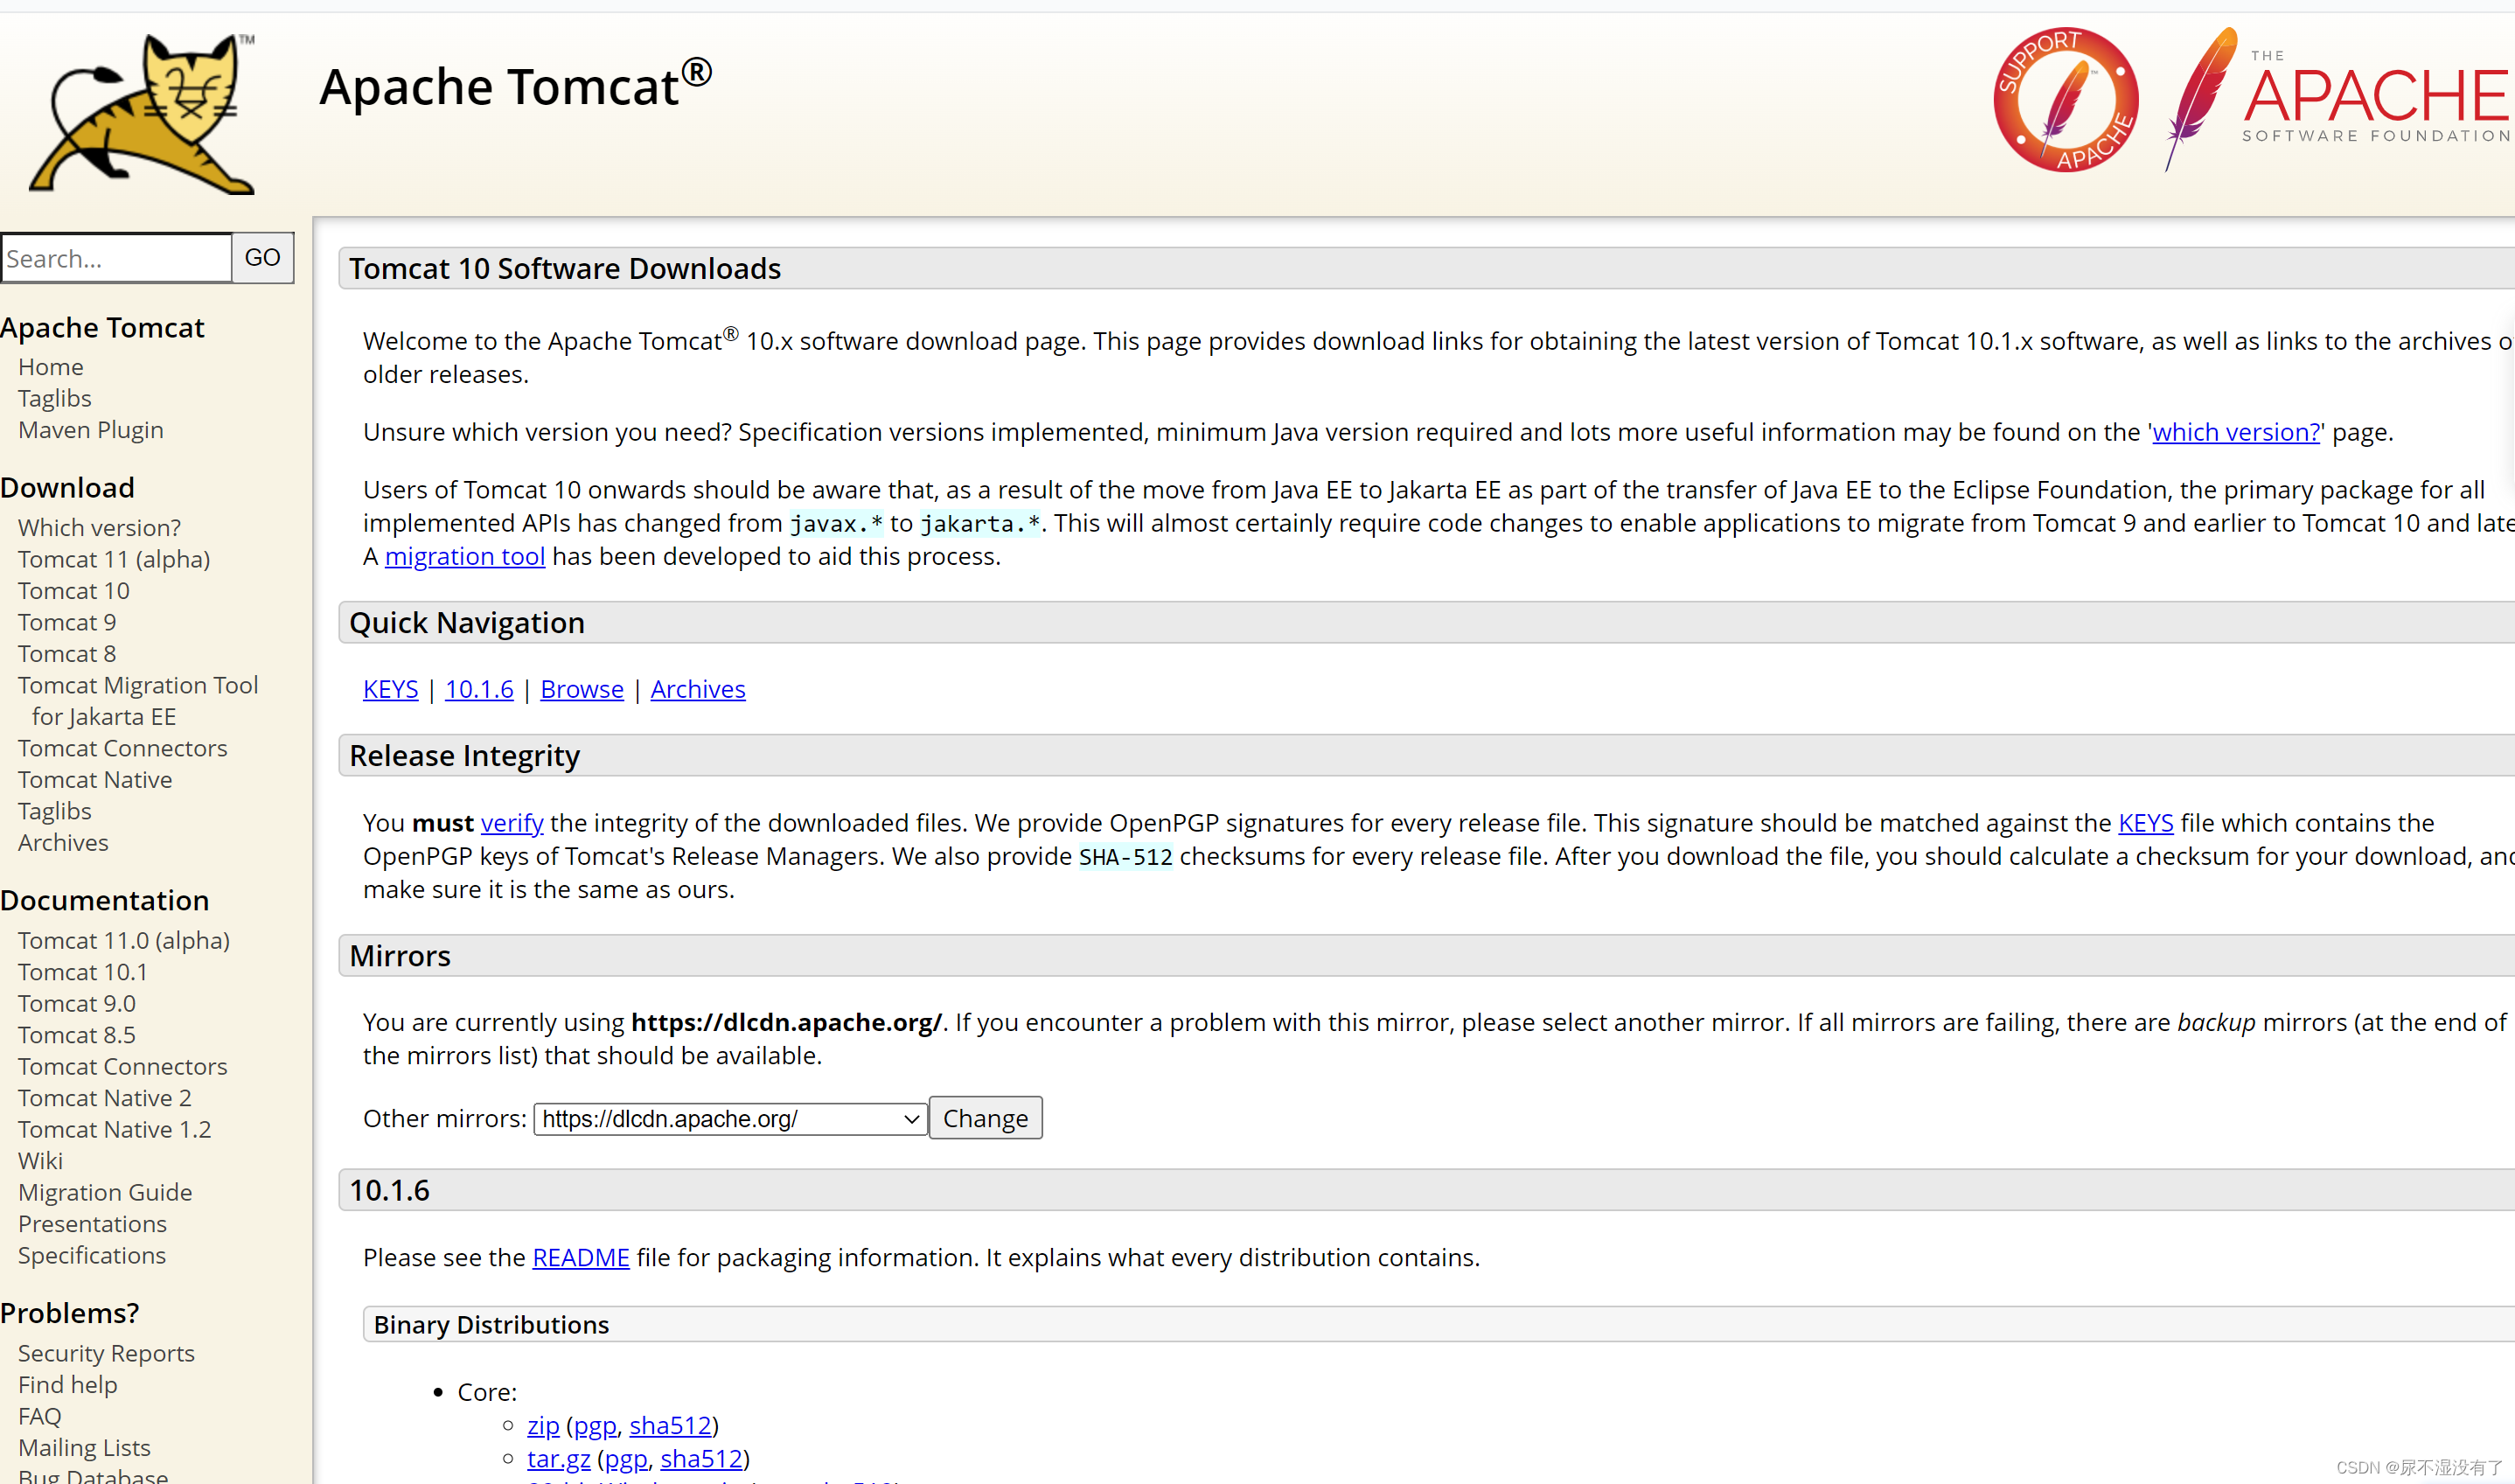
Task: Select Tomcat 8 download link
Action: (x=67, y=654)
